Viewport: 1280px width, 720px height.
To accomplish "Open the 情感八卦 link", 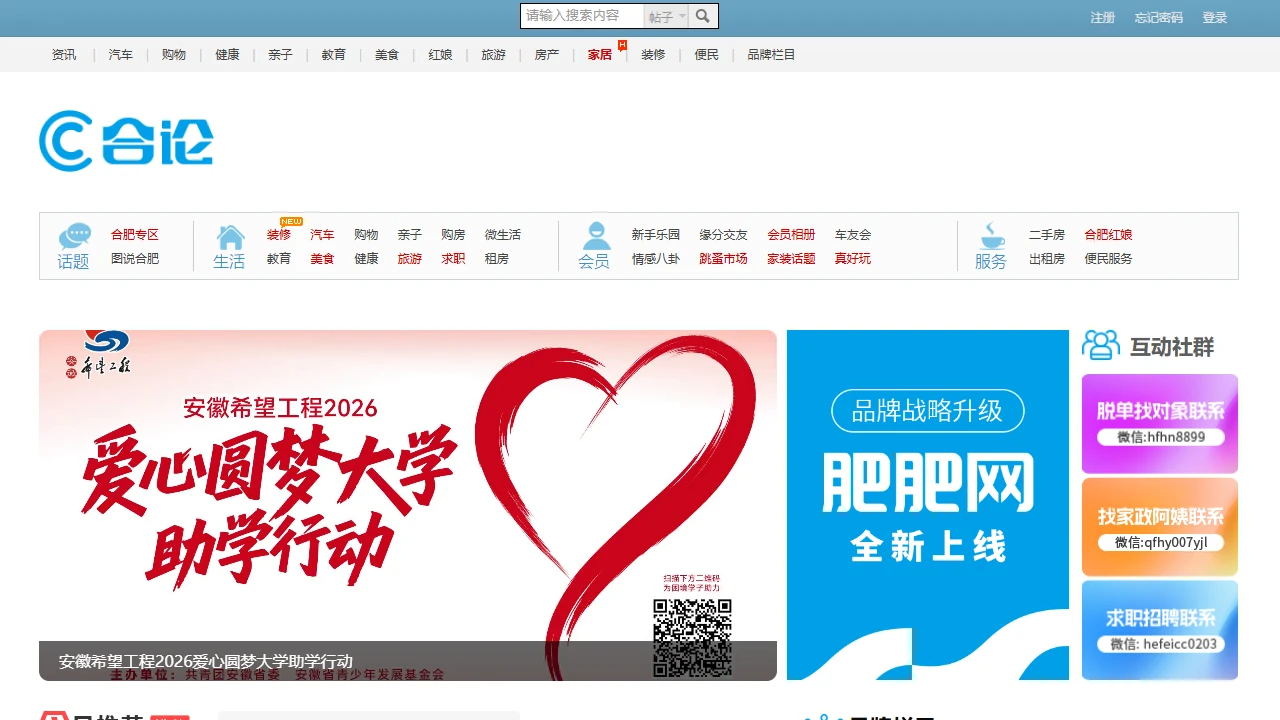I will pos(656,259).
